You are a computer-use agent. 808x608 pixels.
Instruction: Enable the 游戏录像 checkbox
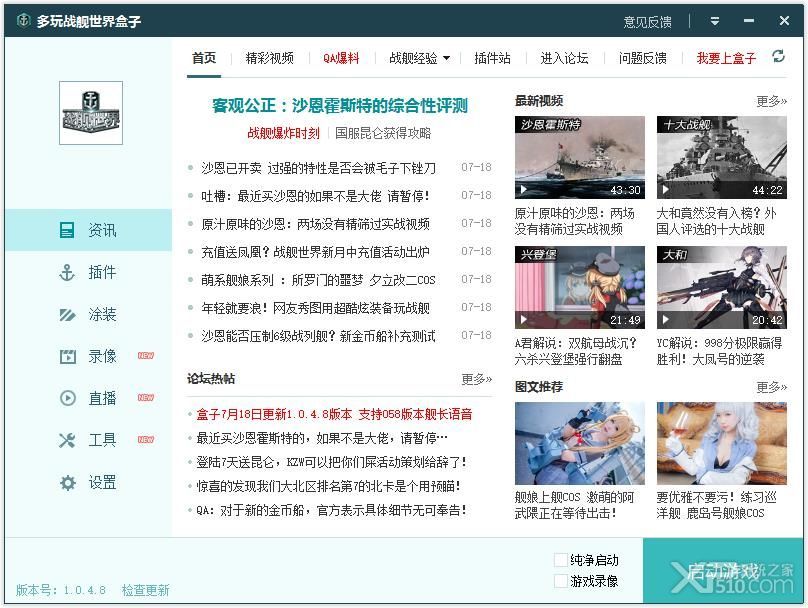[x=561, y=581]
